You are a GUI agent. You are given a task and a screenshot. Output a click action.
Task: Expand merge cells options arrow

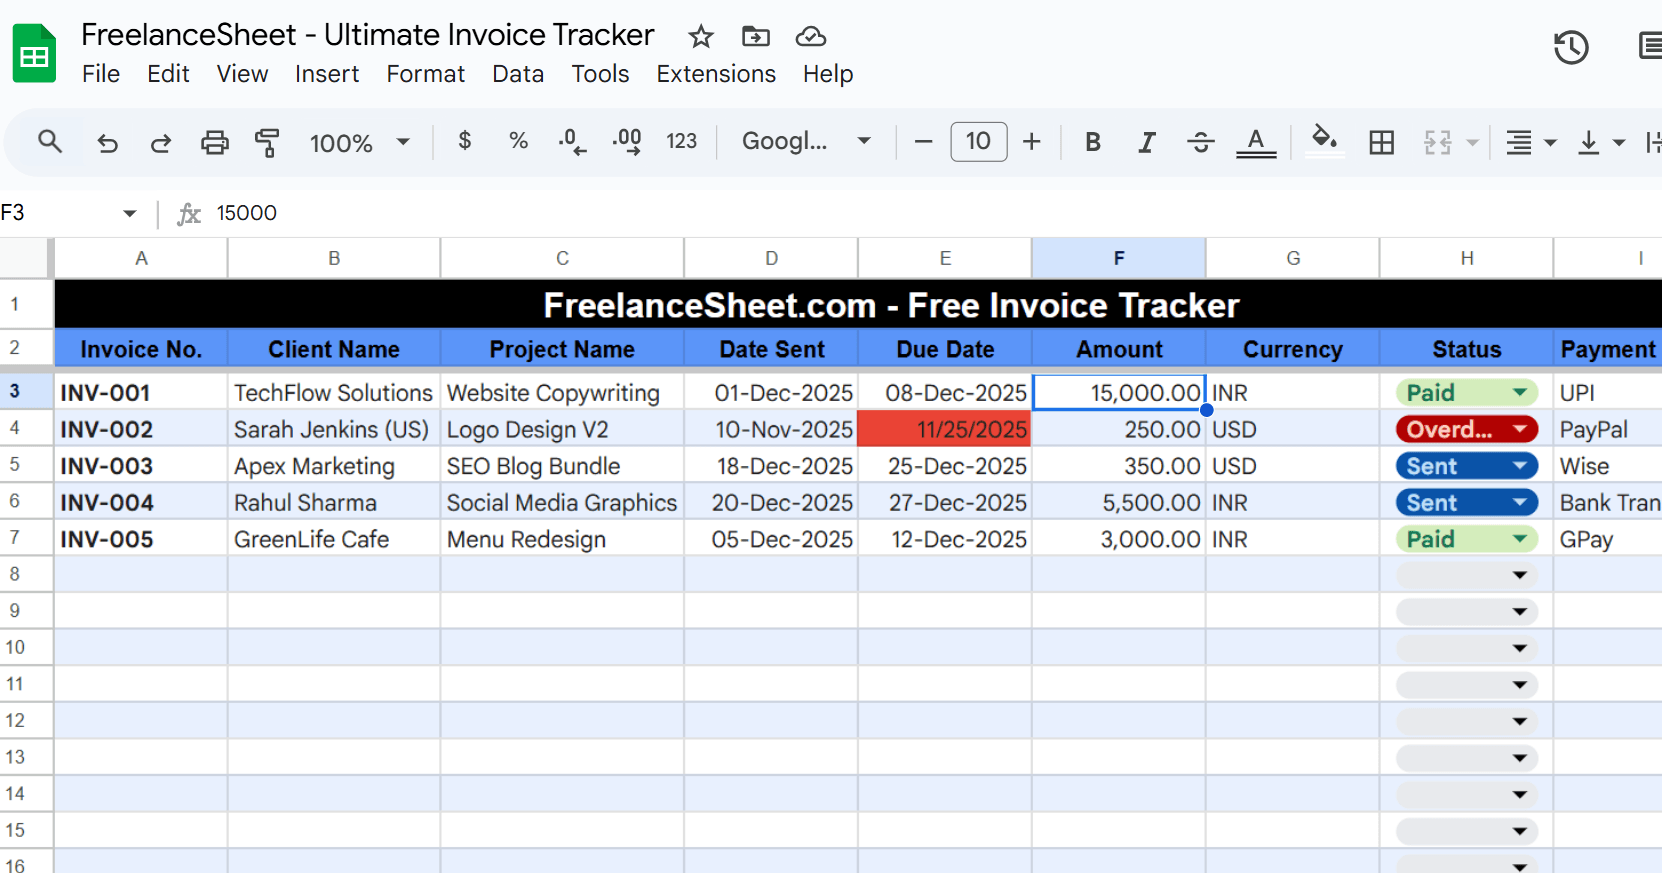tap(1472, 143)
